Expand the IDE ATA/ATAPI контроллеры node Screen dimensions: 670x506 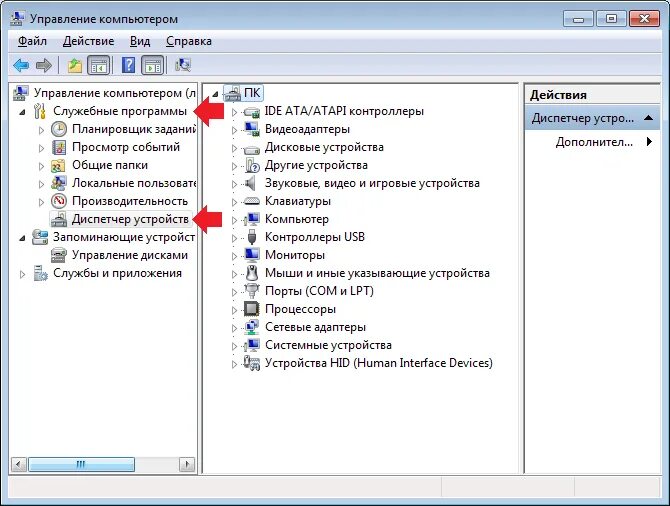[x=234, y=112]
